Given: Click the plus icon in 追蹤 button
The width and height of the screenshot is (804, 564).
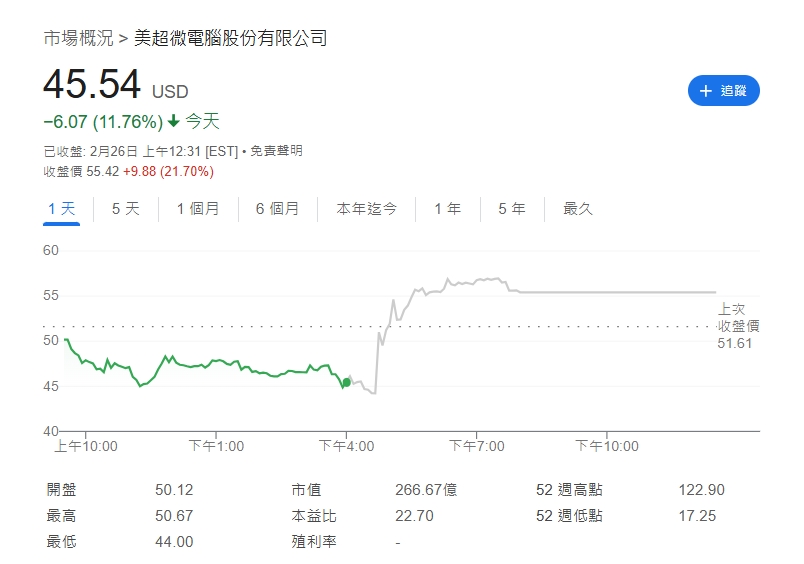Looking at the screenshot, I should 706,91.
